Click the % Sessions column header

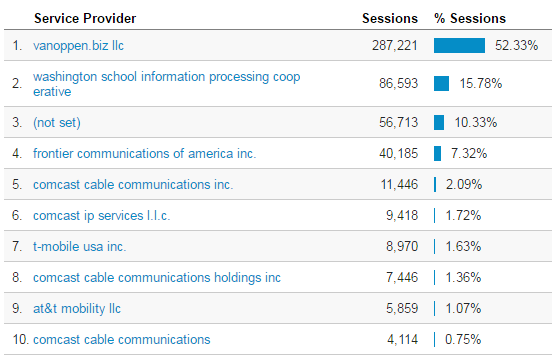[470, 18]
